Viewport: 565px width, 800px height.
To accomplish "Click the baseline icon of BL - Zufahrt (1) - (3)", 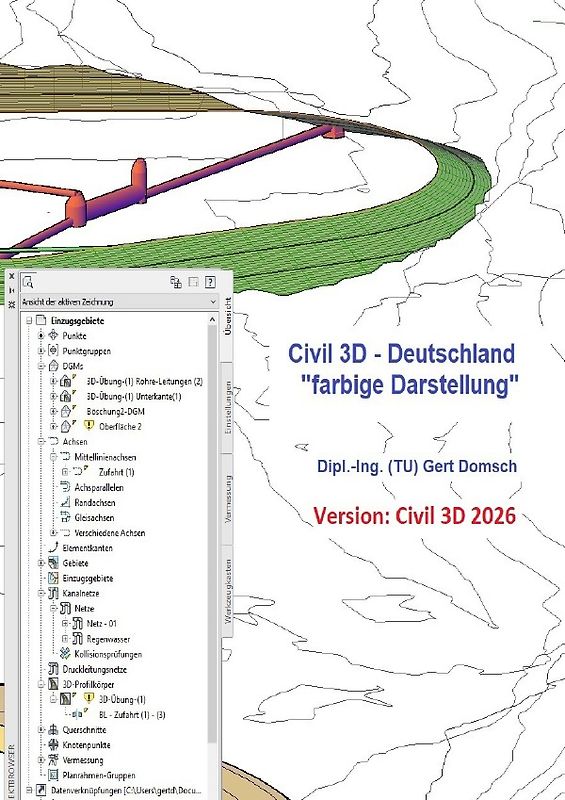I will [x=78, y=714].
